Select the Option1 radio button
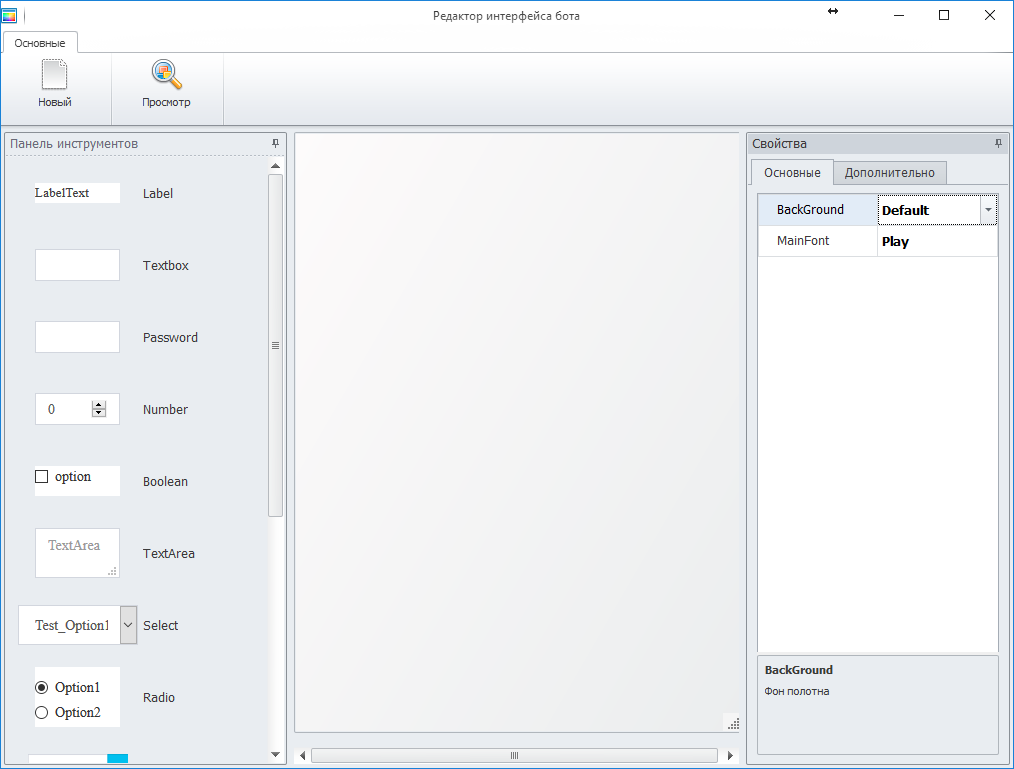Image resolution: width=1014 pixels, height=769 pixels. [41, 688]
